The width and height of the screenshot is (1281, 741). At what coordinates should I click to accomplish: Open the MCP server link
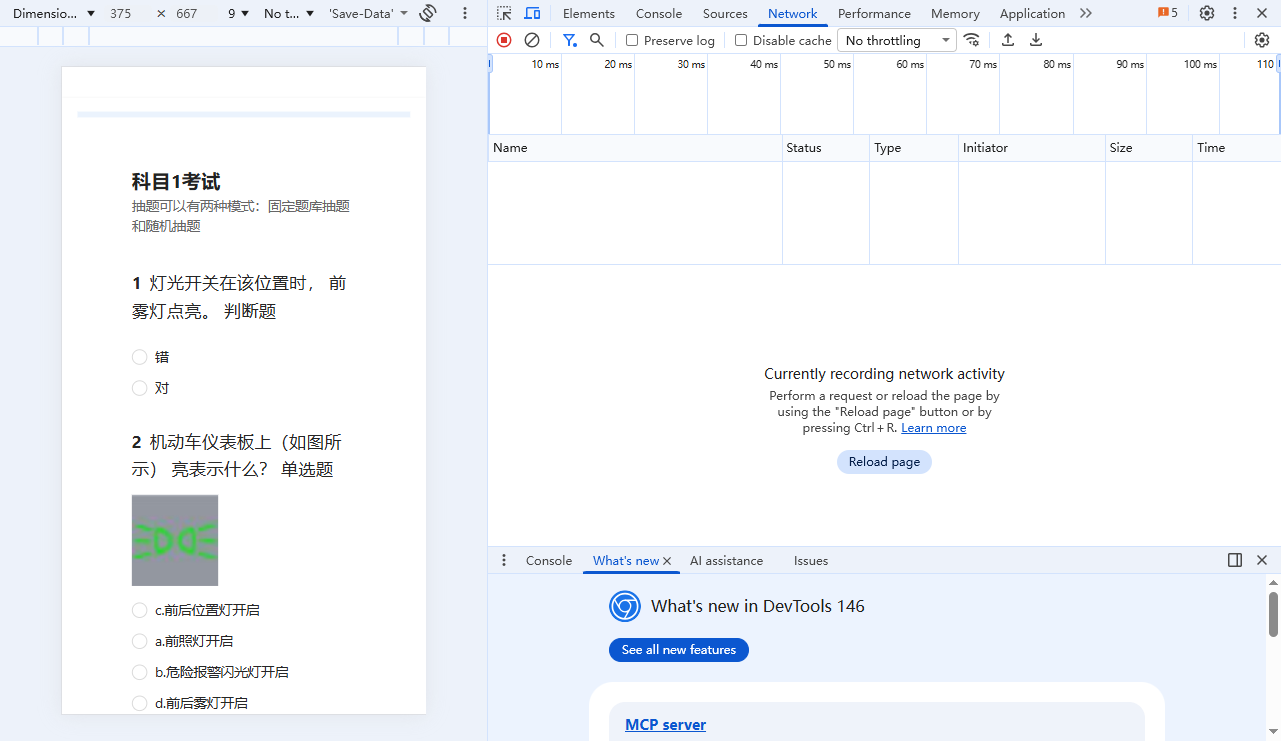[665, 725]
